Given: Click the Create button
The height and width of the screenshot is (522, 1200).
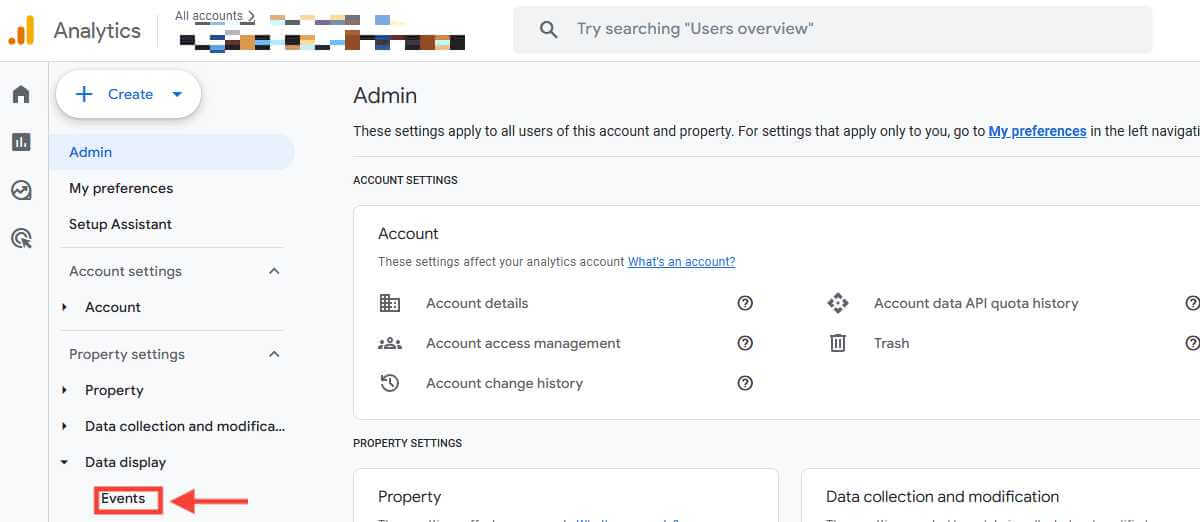Looking at the screenshot, I should coord(129,94).
